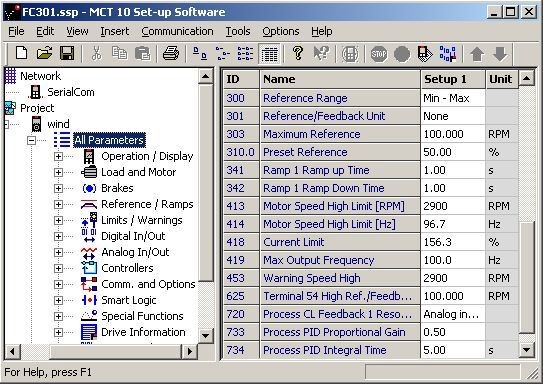Save project using the floppy disk icon

(x=67, y=54)
